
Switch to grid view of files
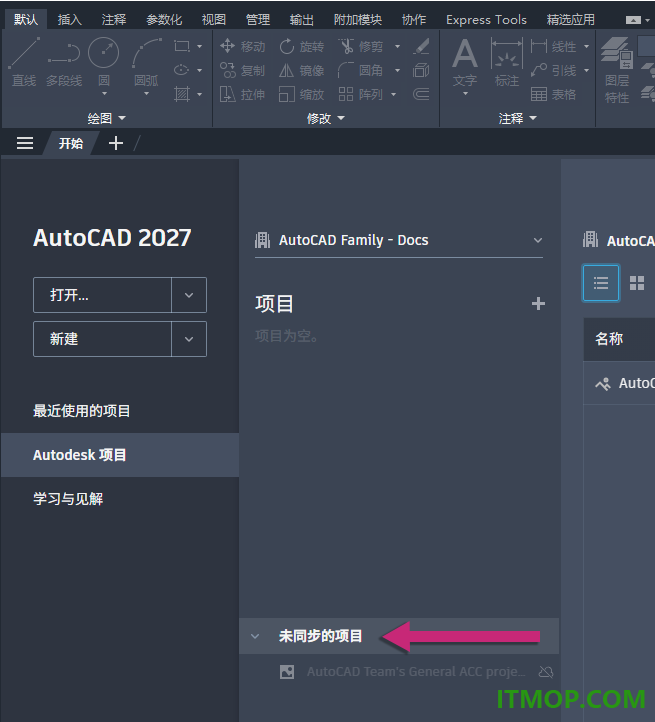(637, 283)
